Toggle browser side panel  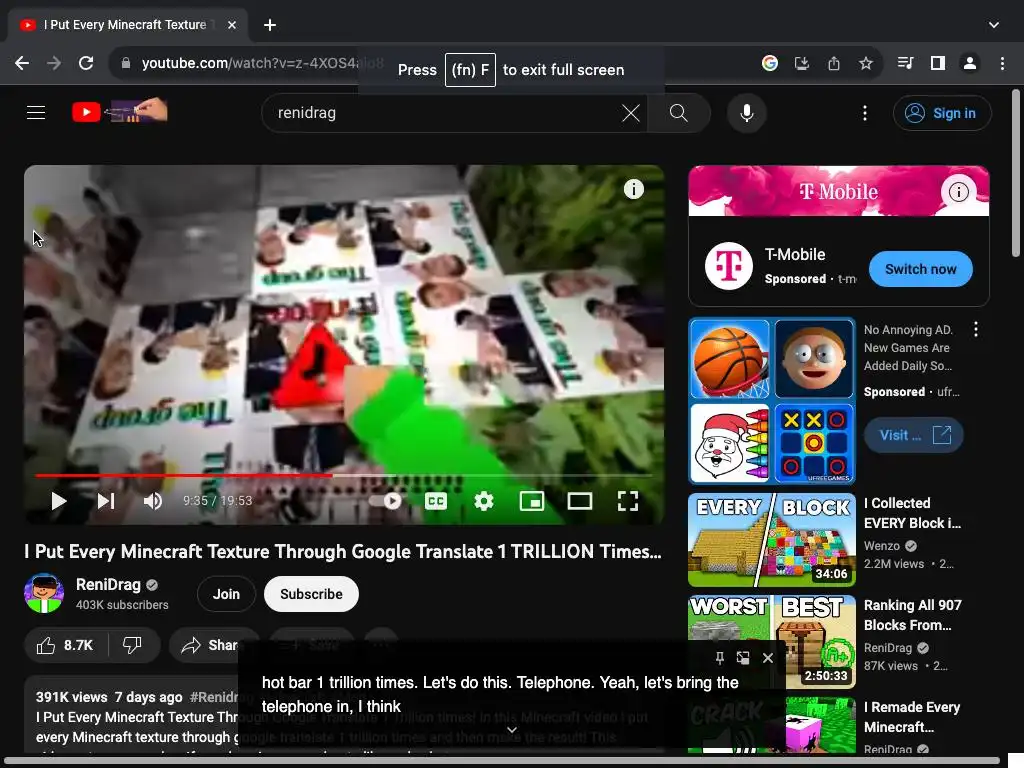point(937,63)
